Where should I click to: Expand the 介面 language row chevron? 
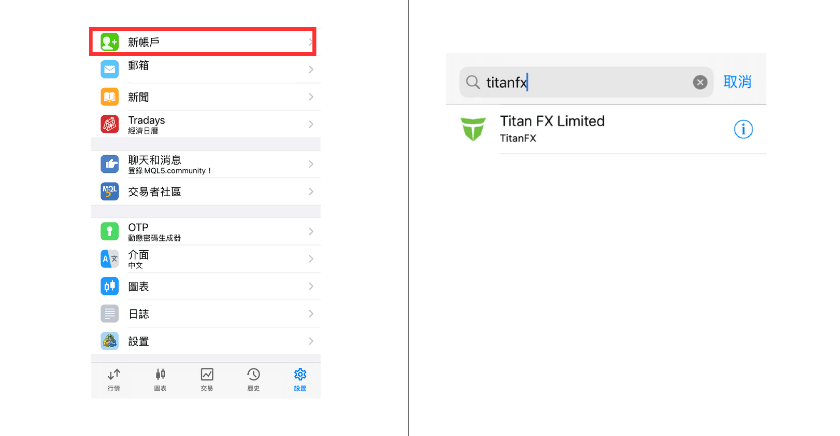pos(311,259)
